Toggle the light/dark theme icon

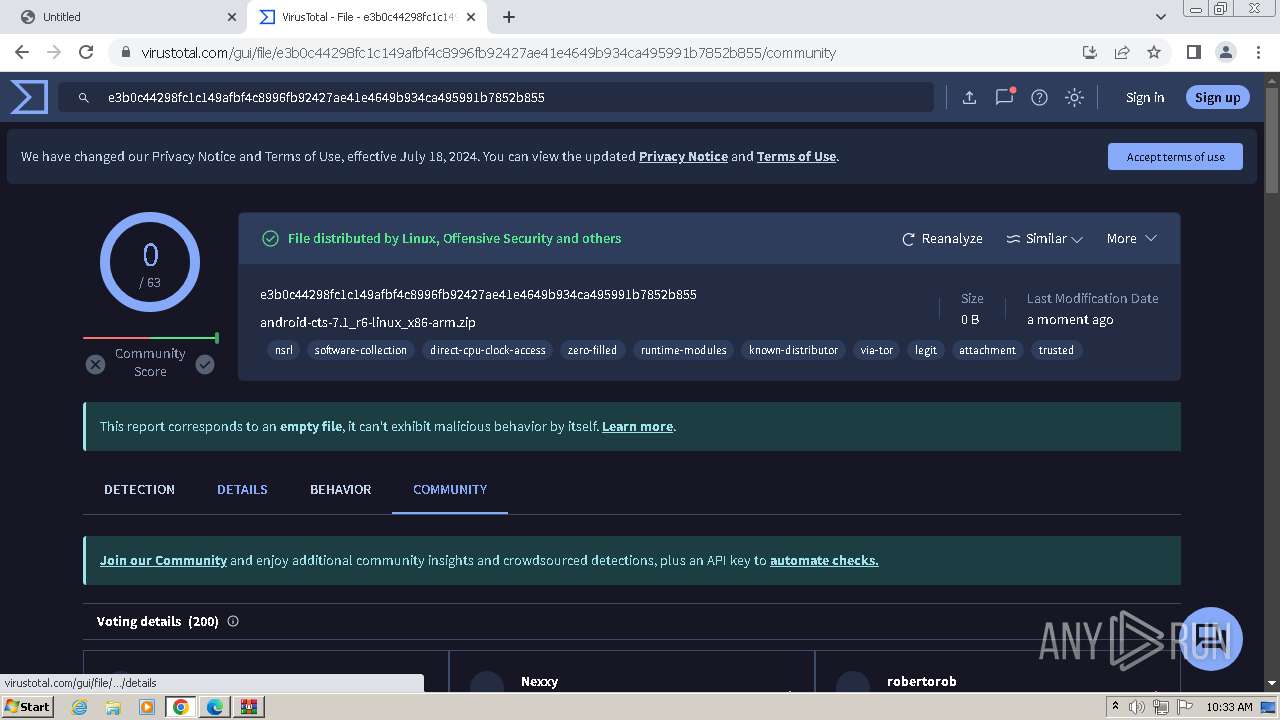pyautogui.click(x=1074, y=97)
